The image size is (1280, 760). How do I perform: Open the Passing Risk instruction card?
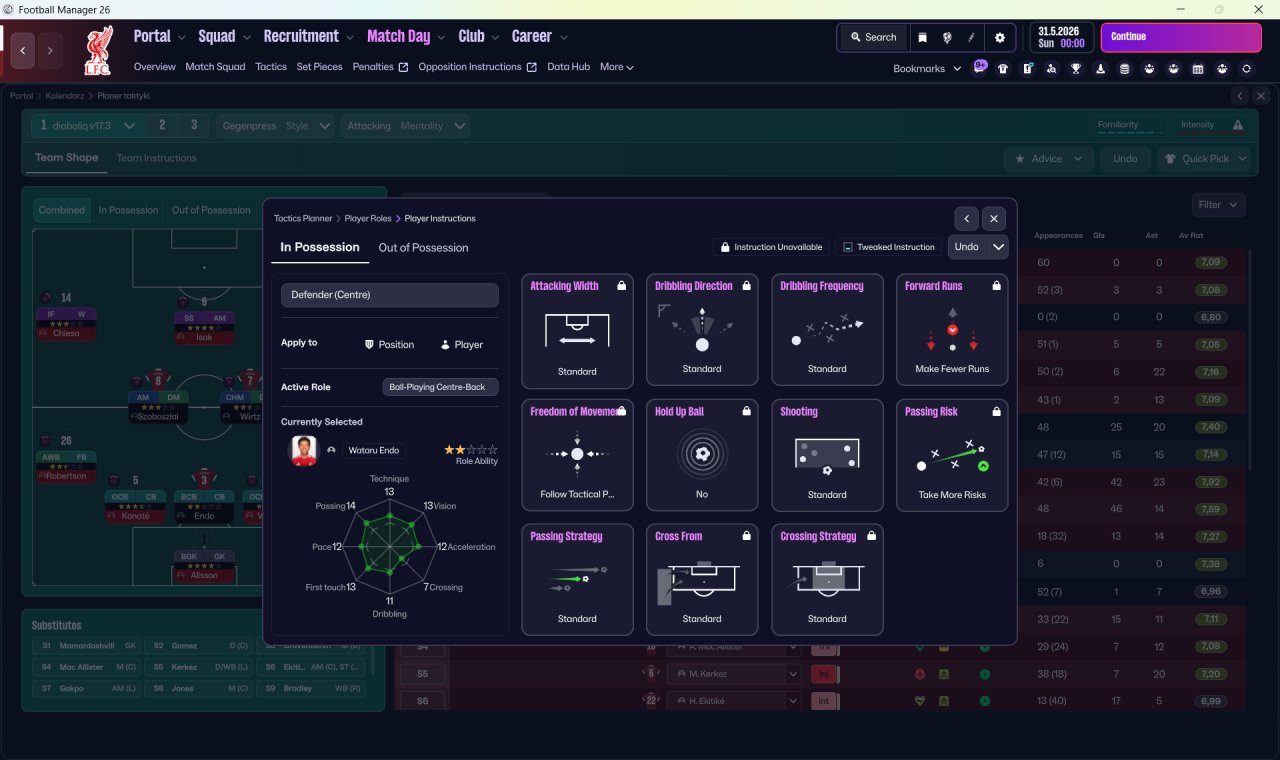[952, 455]
